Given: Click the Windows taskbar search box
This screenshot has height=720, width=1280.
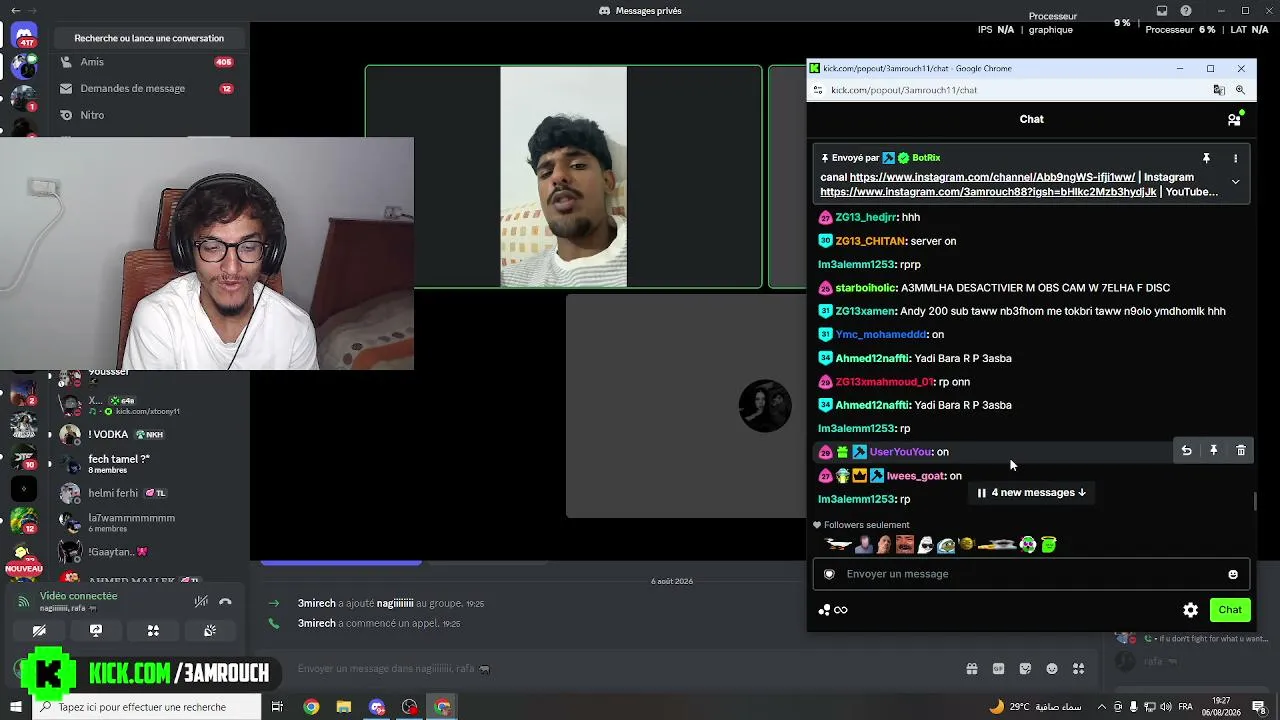Looking at the screenshot, I should (148, 707).
